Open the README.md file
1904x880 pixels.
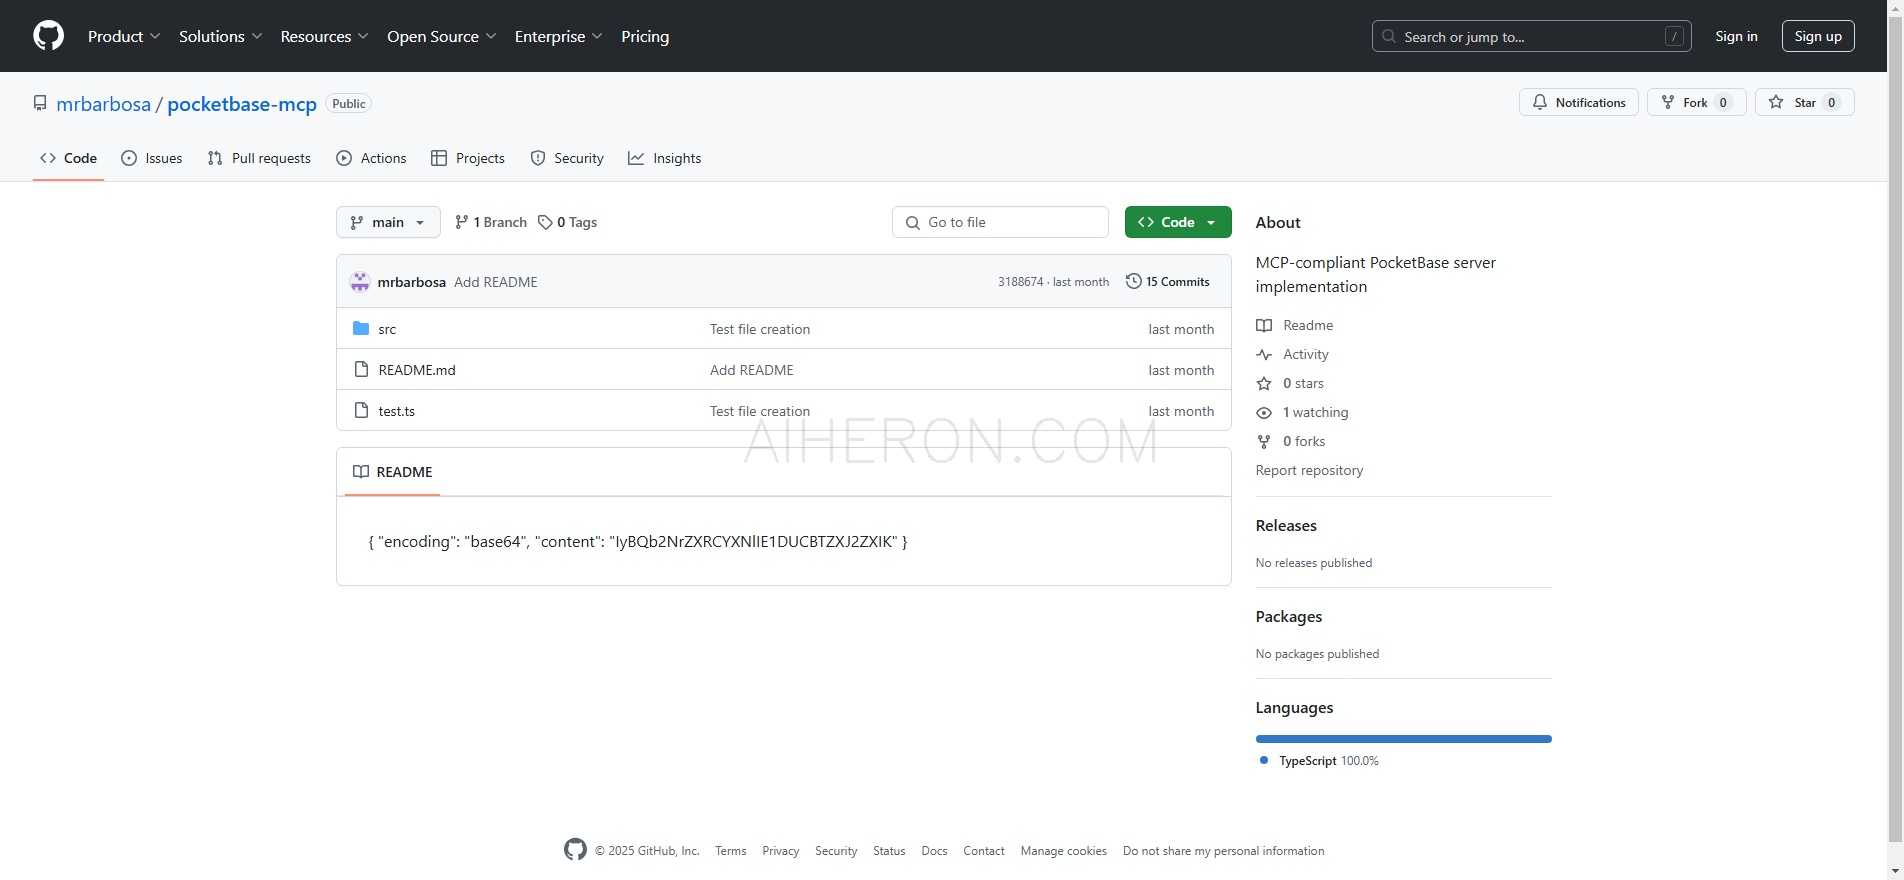[x=417, y=370]
